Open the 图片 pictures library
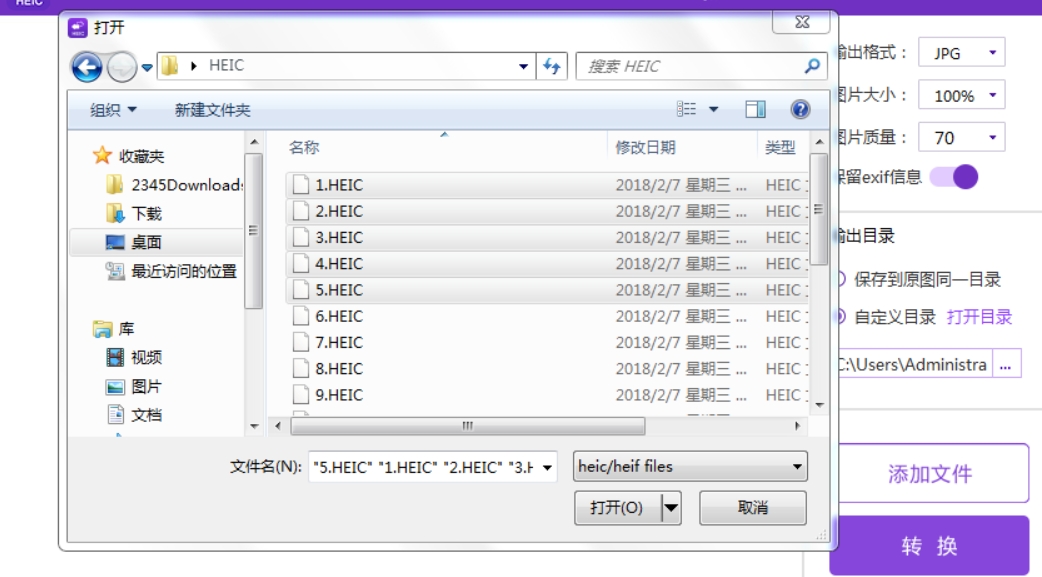Image resolution: width=1042 pixels, height=577 pixels. [135, 386]
